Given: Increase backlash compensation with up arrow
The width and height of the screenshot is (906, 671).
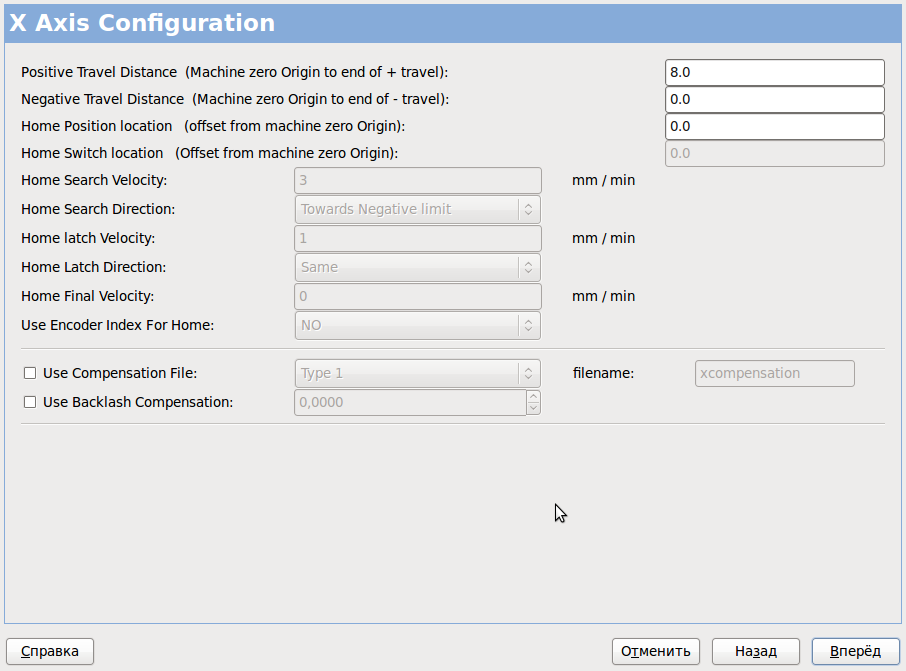Looking at the screenshot, I should [x=533, y=396].
